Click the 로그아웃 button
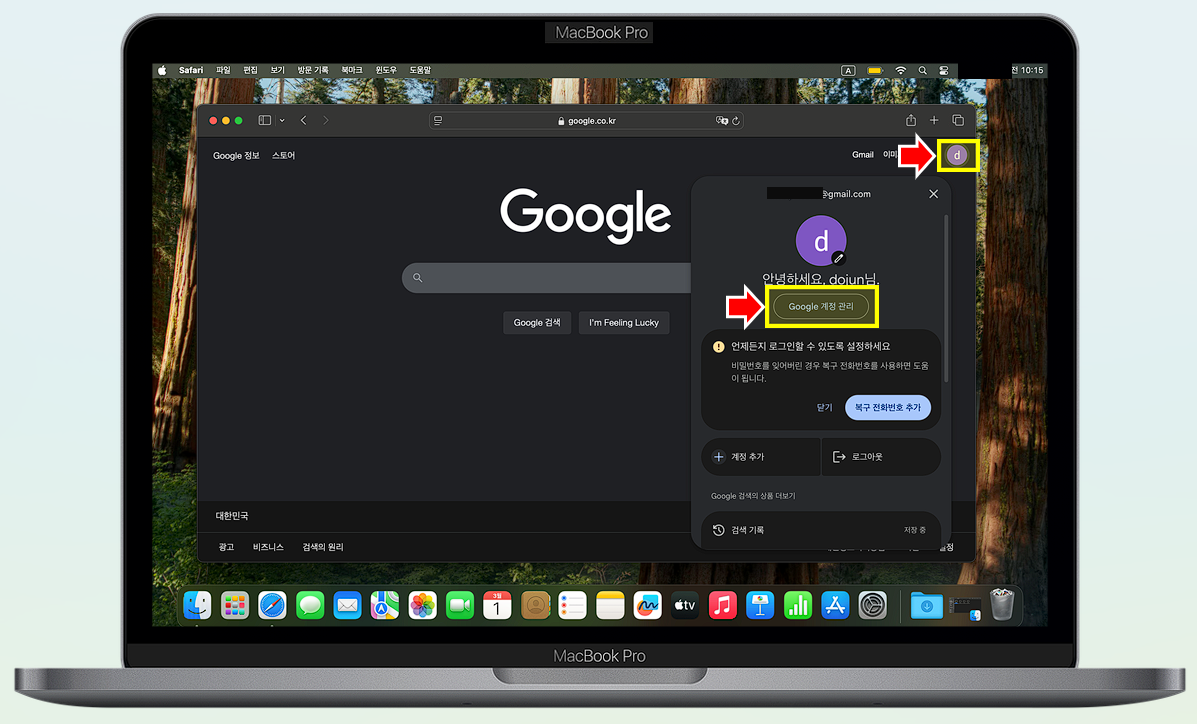 [x=881, y=457]
